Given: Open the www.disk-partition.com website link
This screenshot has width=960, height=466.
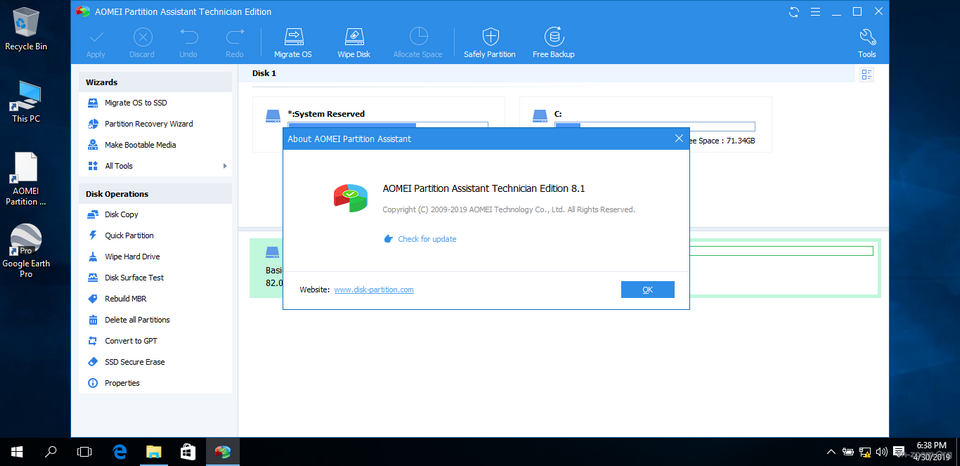Looking at the screenshot, I should (x=373, y=290).
